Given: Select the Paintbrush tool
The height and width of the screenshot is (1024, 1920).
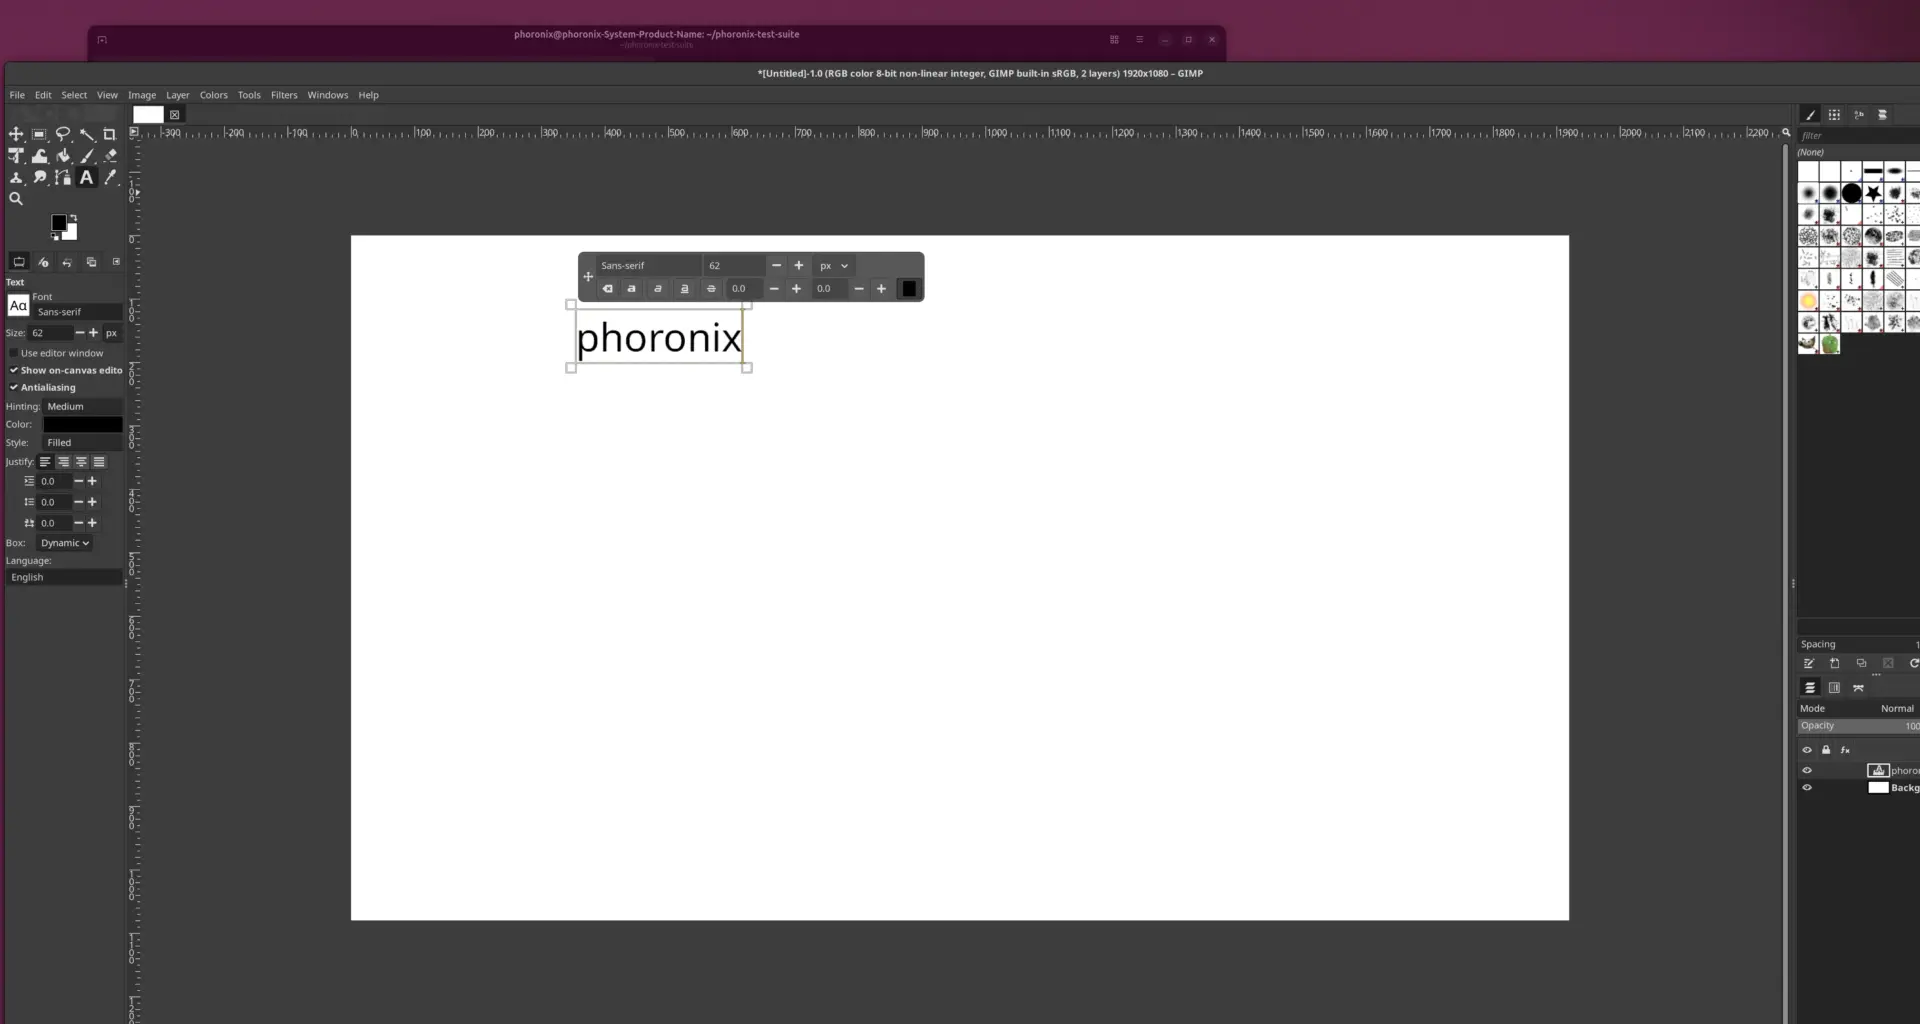Looking at the screenshot, I should click(87, 156).
